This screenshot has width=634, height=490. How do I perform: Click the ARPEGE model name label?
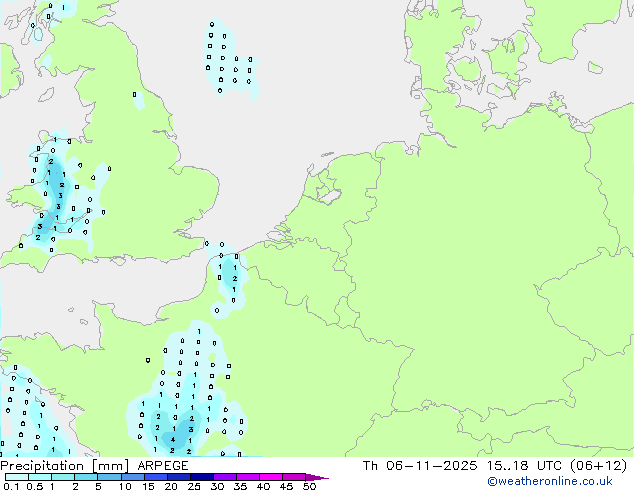pyautogui.click(x=163, y=466)
